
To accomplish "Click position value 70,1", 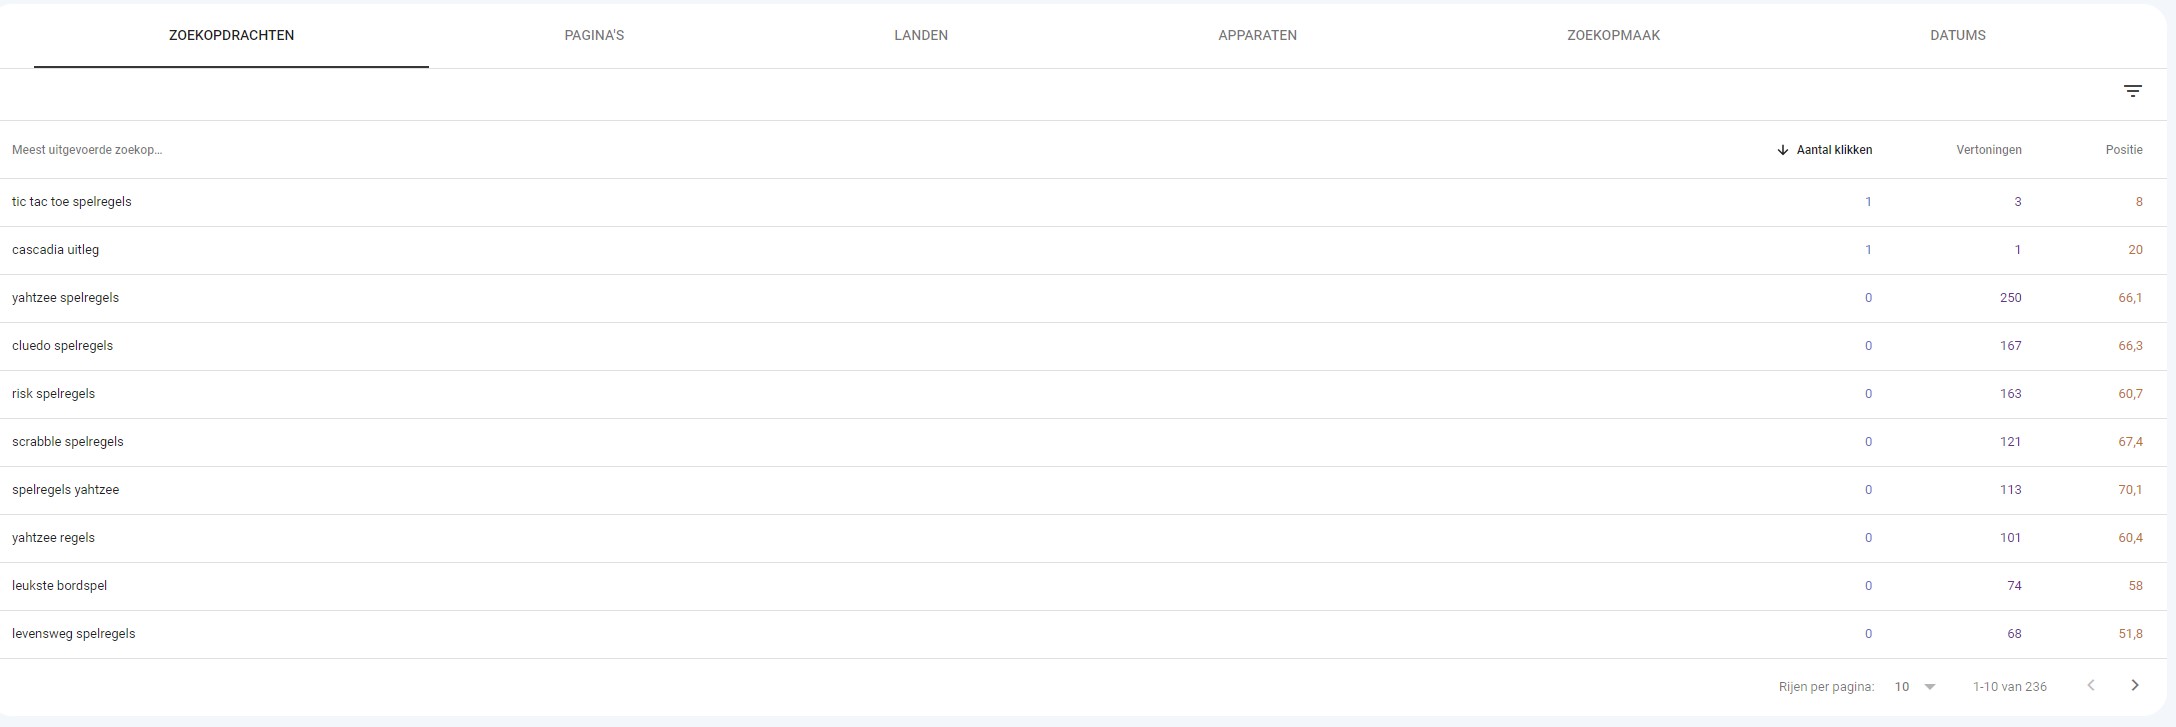I will point(2130,490).
